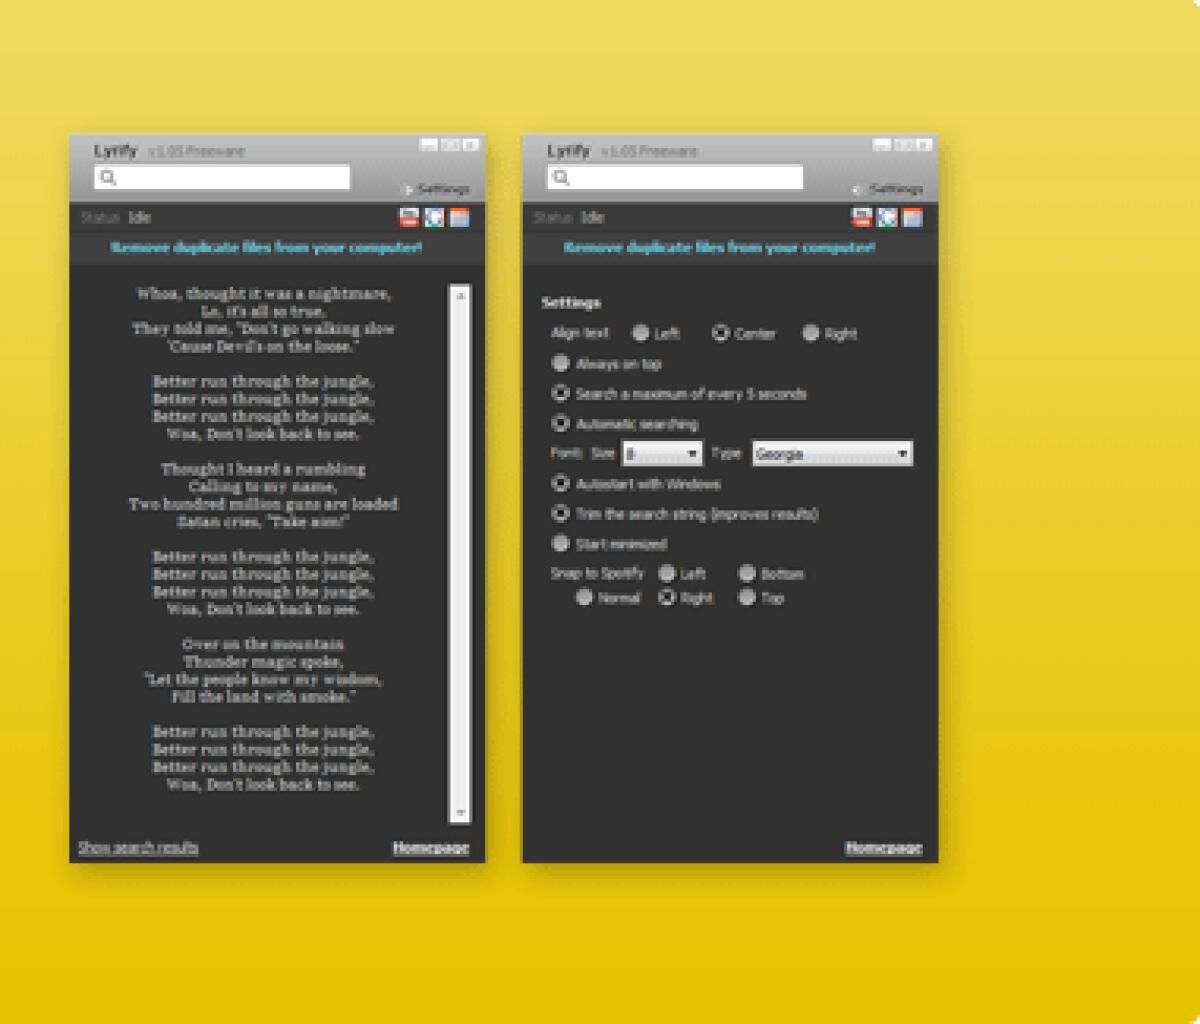Click the YouTube icon in right window status bar
This screenshot has height=1024, width=1200.
(x=862, y=218)
